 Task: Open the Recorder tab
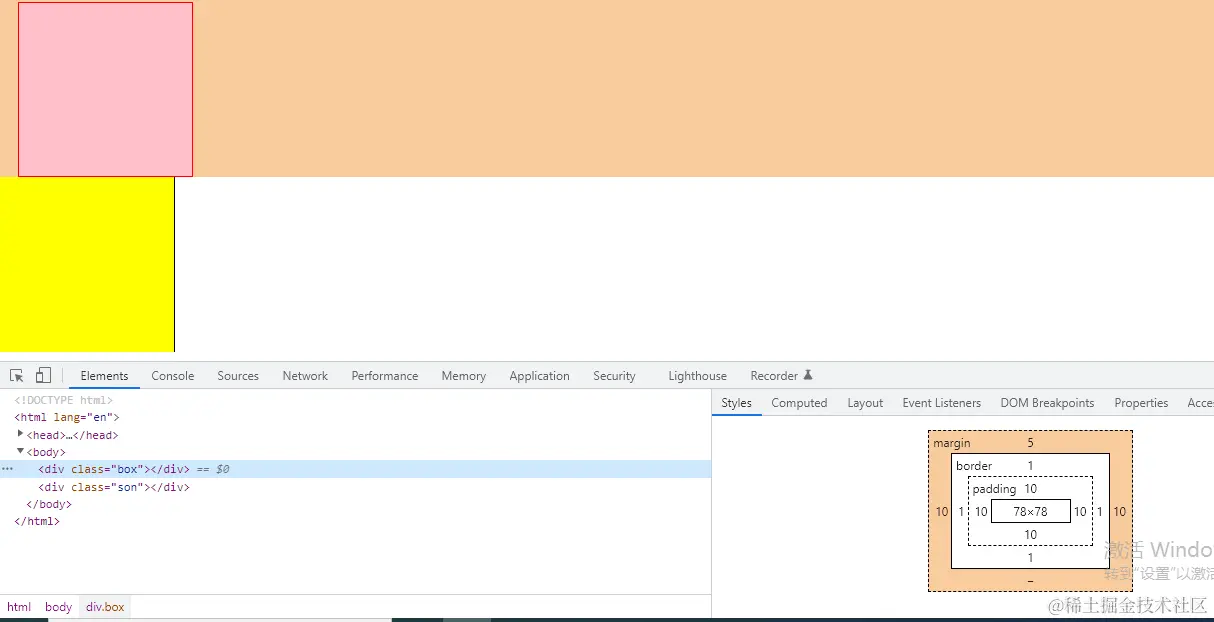coord(774,376)
